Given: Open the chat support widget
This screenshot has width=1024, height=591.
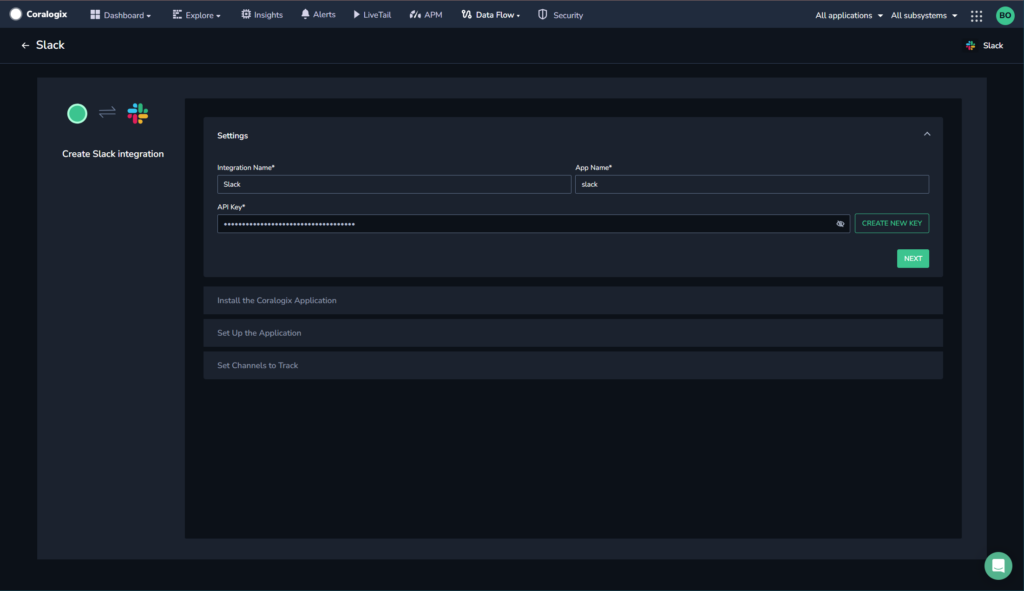Looking at the screenshot, I should [x=998, y=566].
